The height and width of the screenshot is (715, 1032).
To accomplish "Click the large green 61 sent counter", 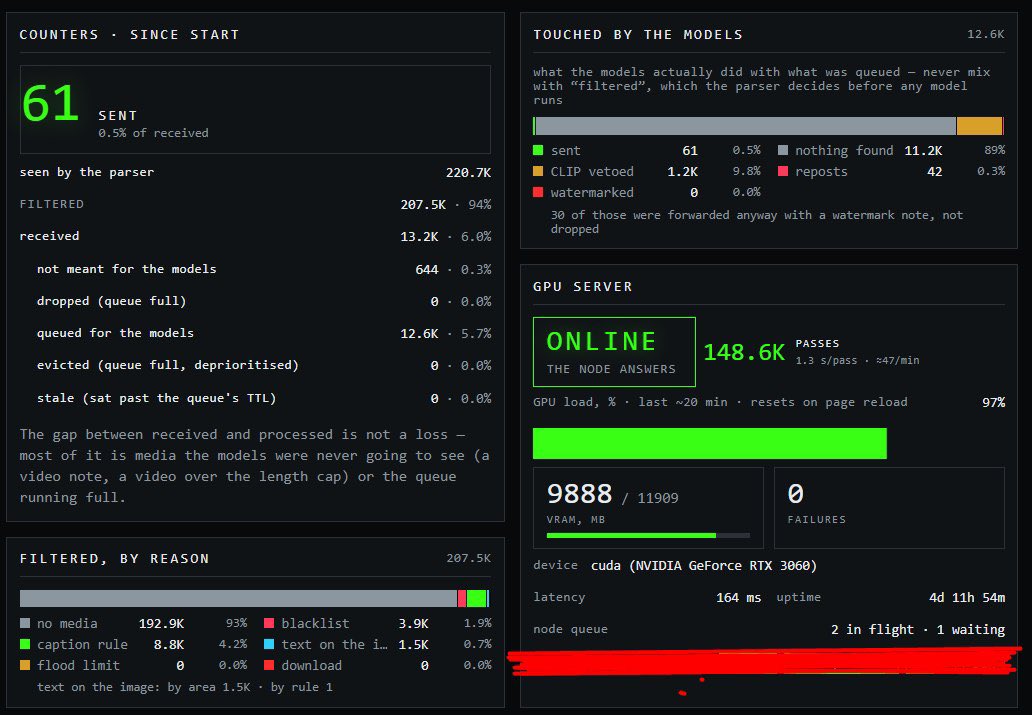I will click(51, 104).
